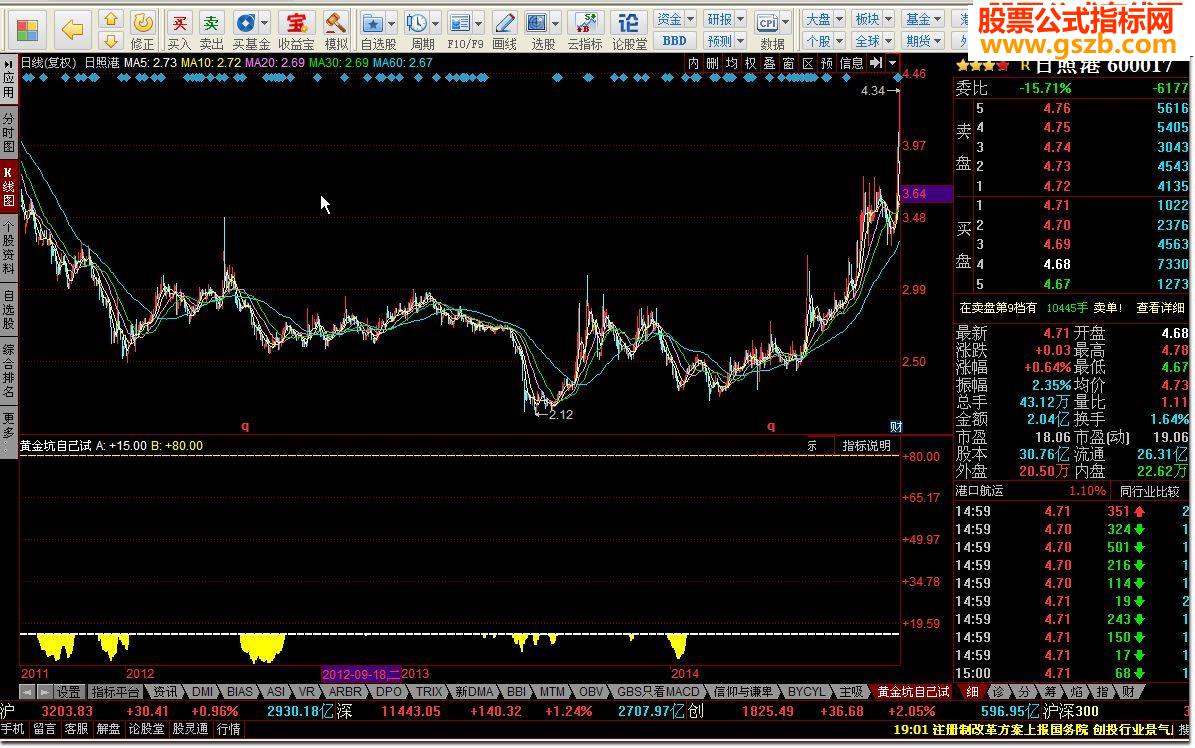The height and width of the screenshot is (748, 1195).
Task: Open the 资金 dropdown
Action: (x=675, y=19)
